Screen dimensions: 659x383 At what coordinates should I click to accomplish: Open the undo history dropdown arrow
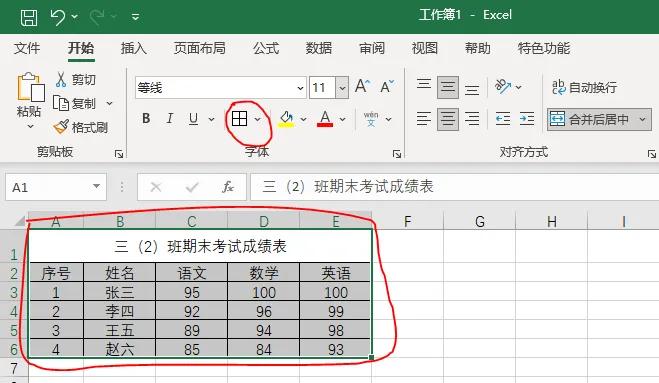point(74,16)
